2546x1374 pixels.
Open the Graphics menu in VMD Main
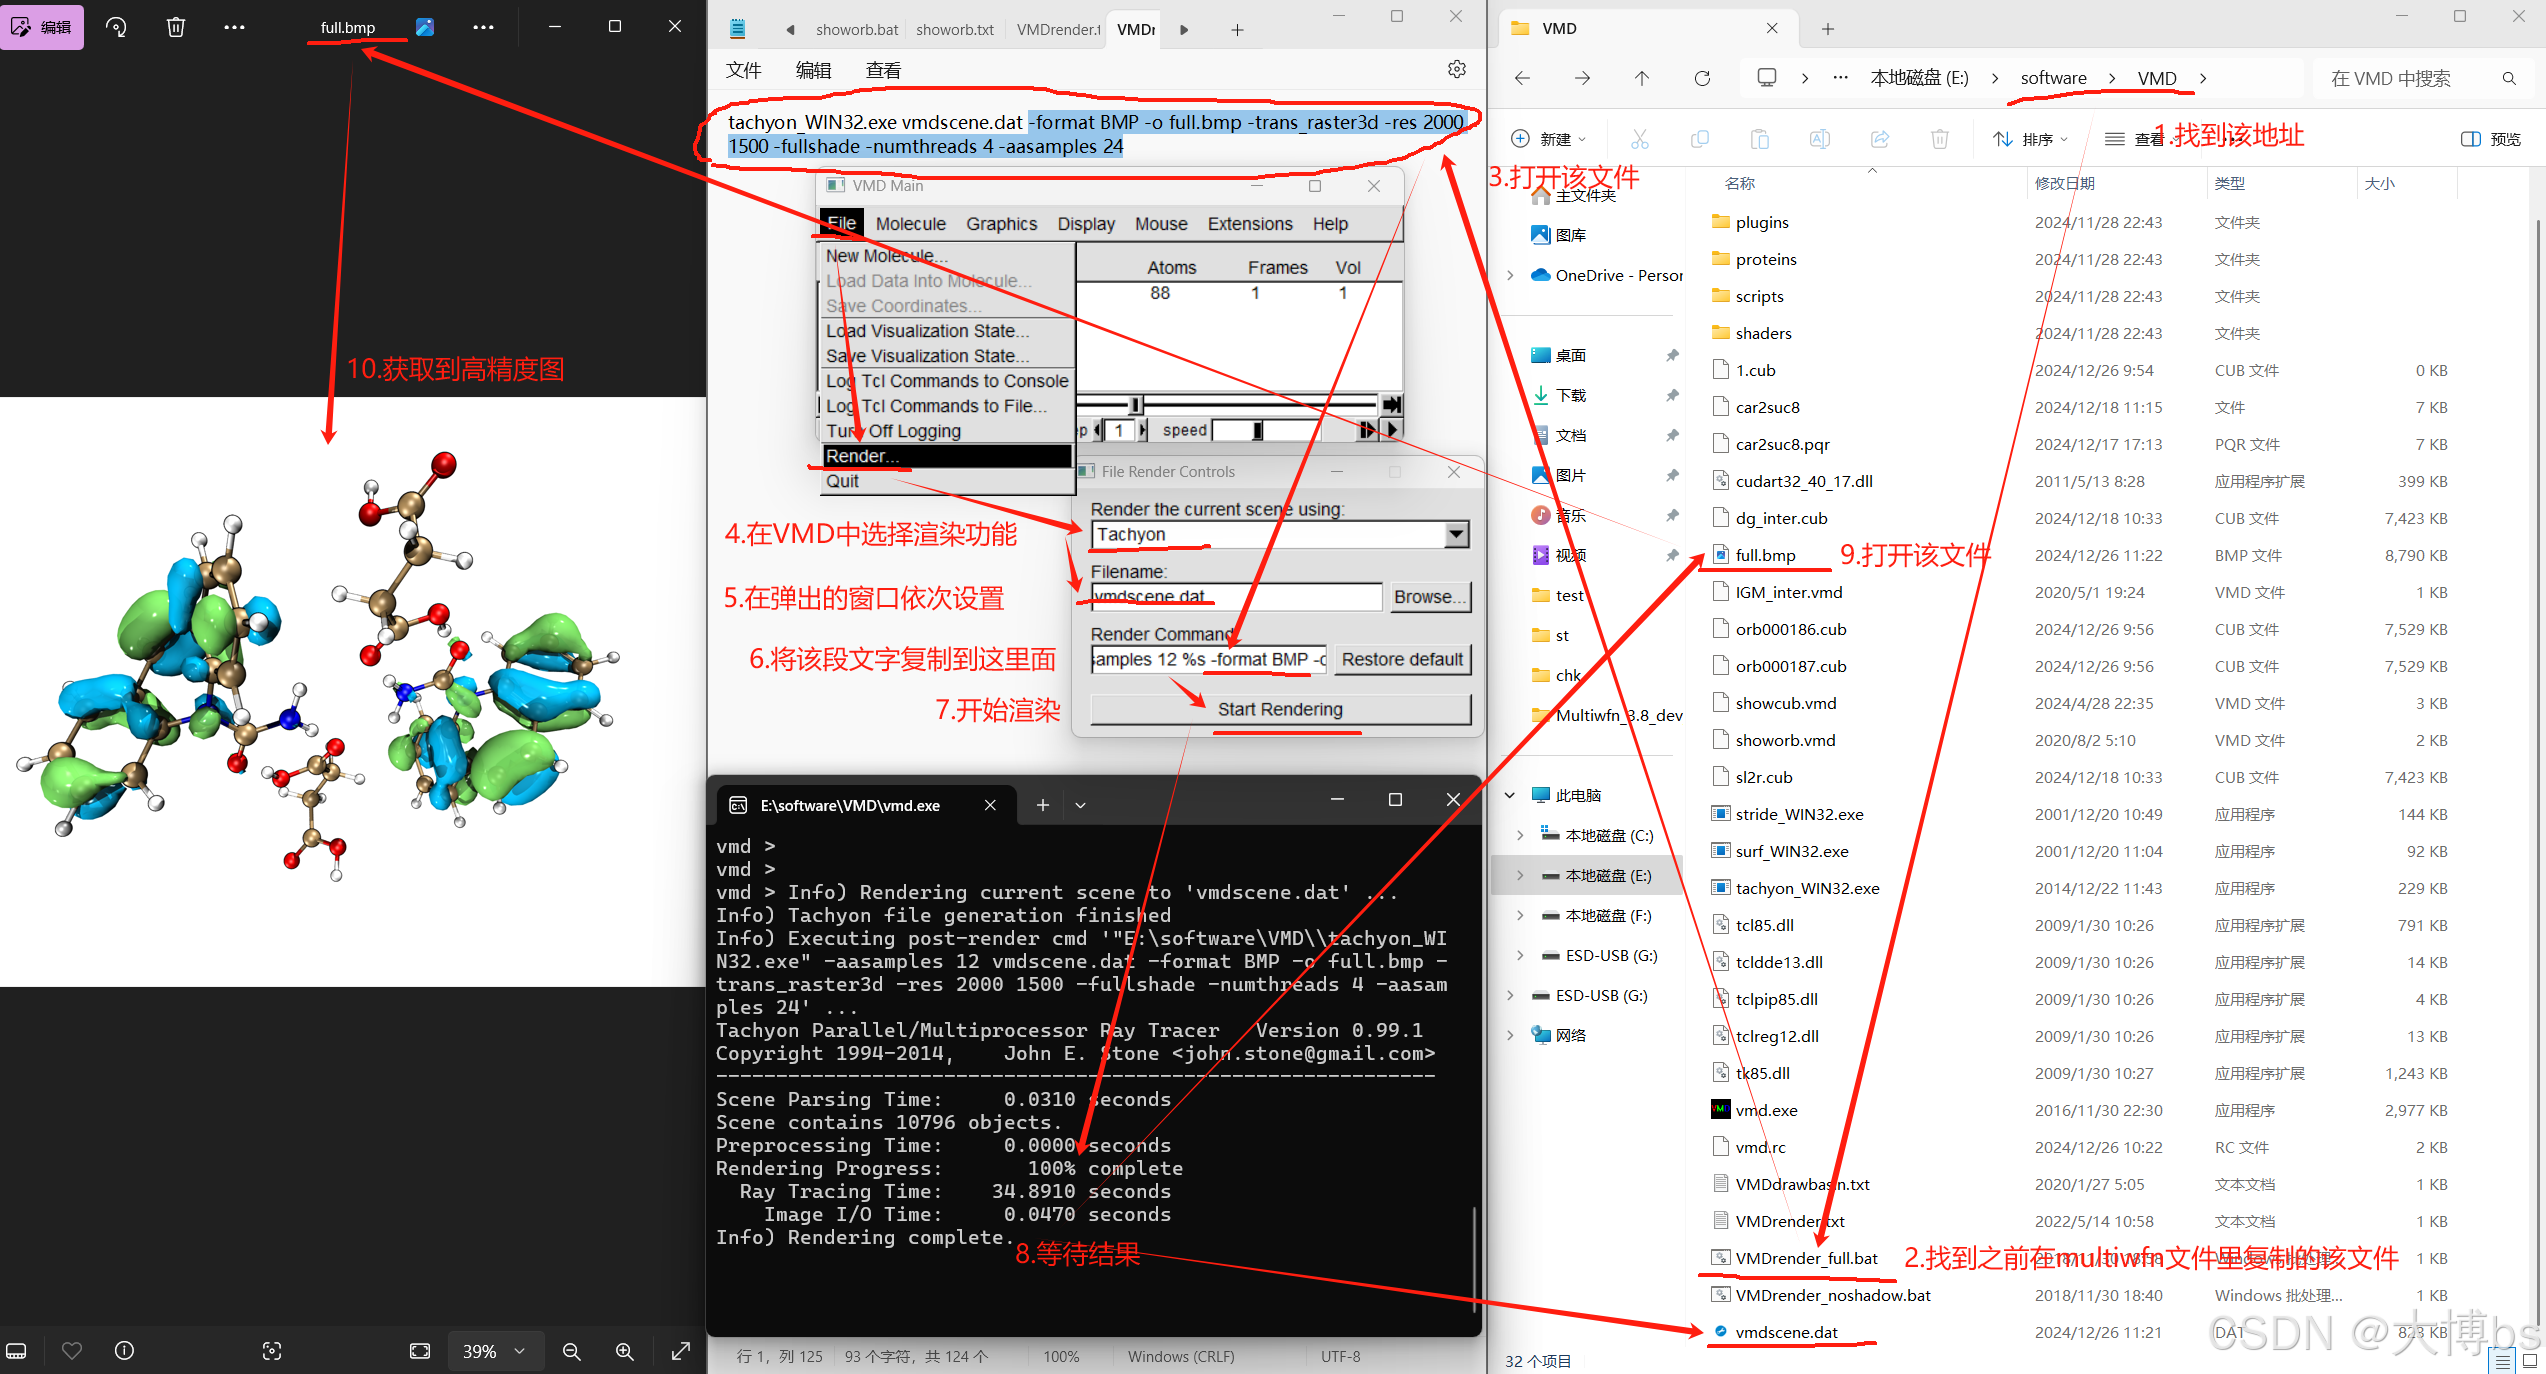pyautogui.click(x=1001, y=224)
